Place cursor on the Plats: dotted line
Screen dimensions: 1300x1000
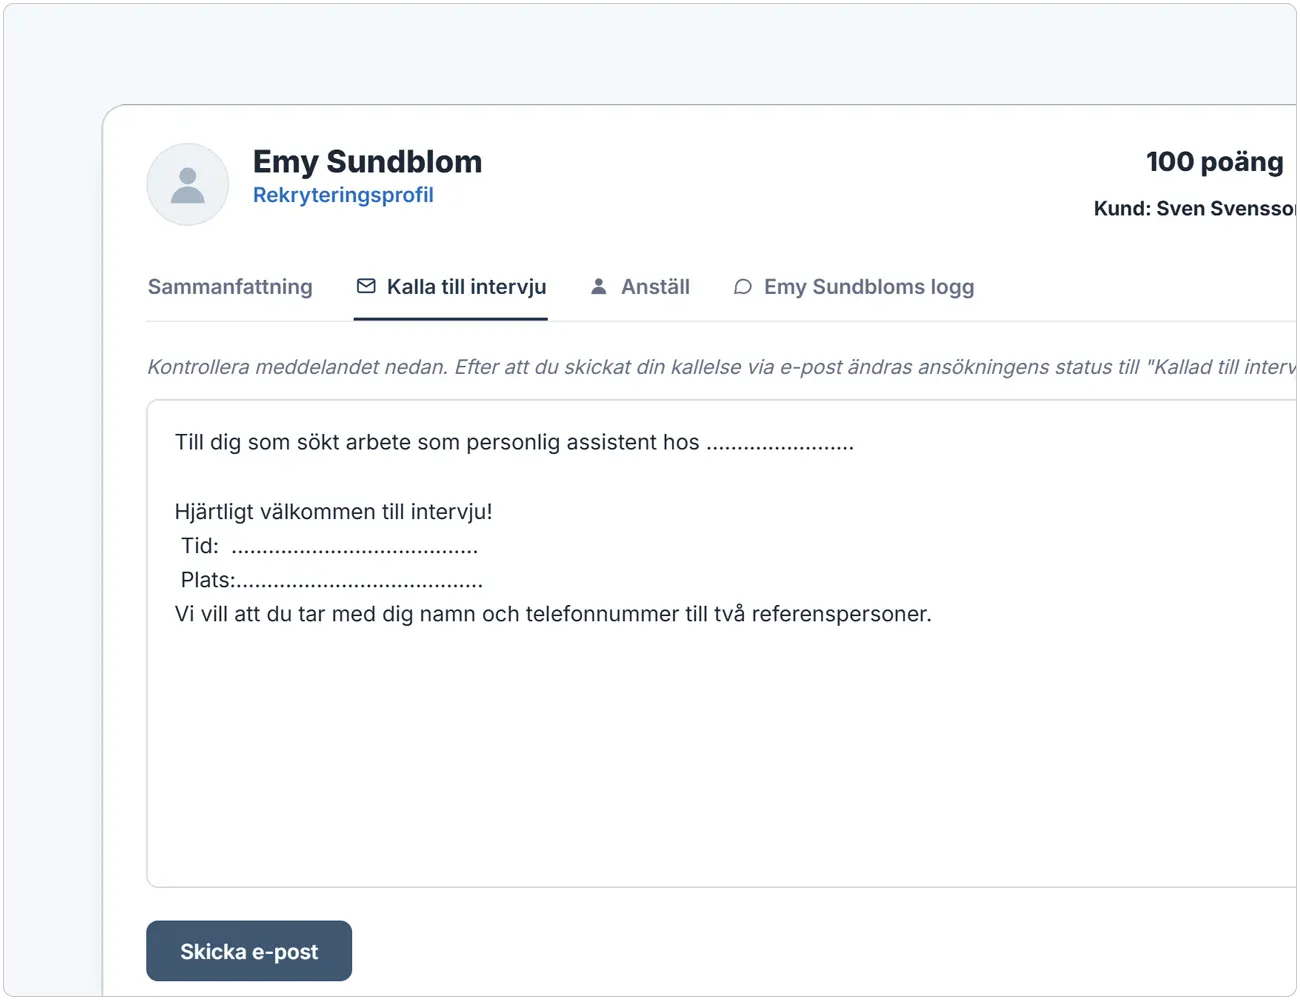pyautogui.click(x=359, y=581)
